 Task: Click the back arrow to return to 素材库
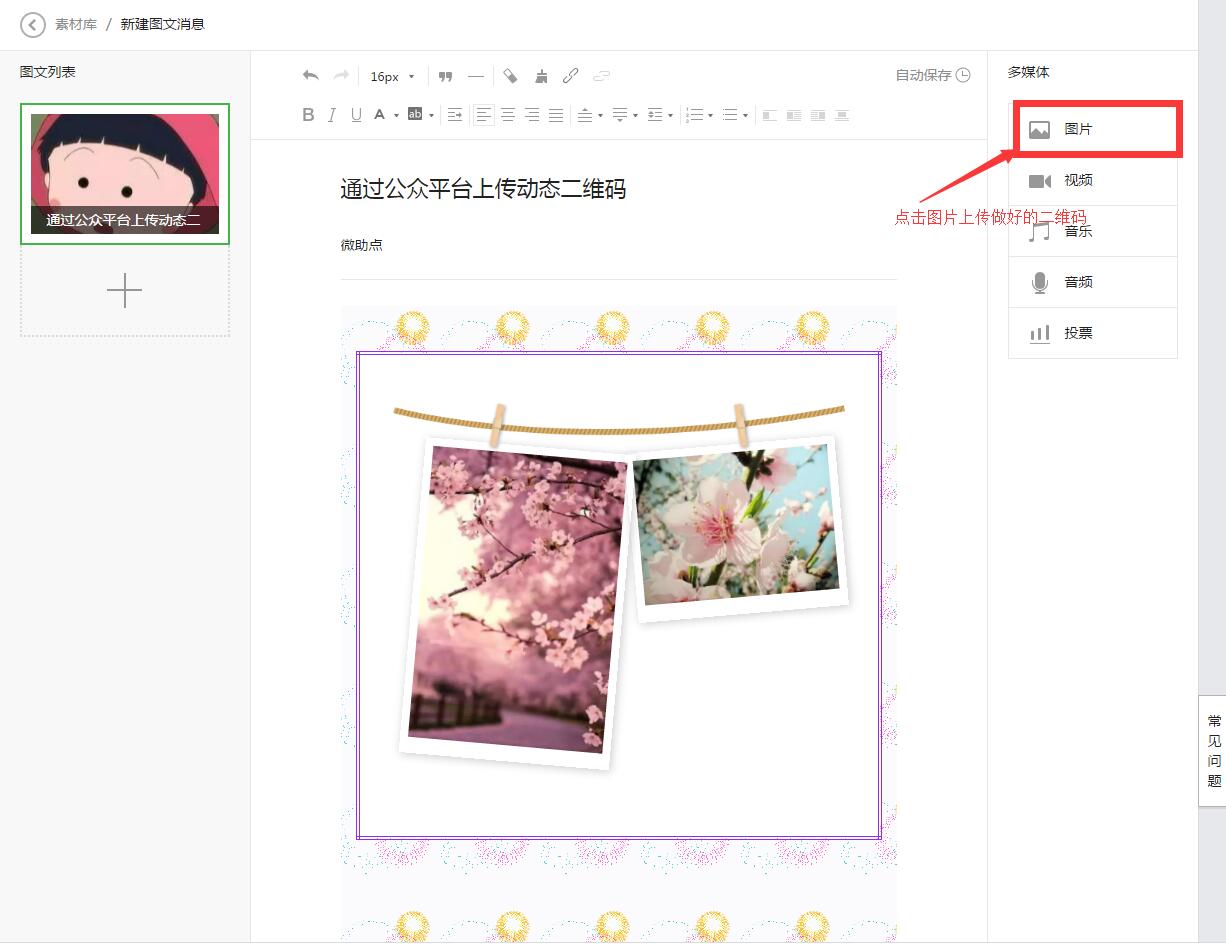click(33, 24)
